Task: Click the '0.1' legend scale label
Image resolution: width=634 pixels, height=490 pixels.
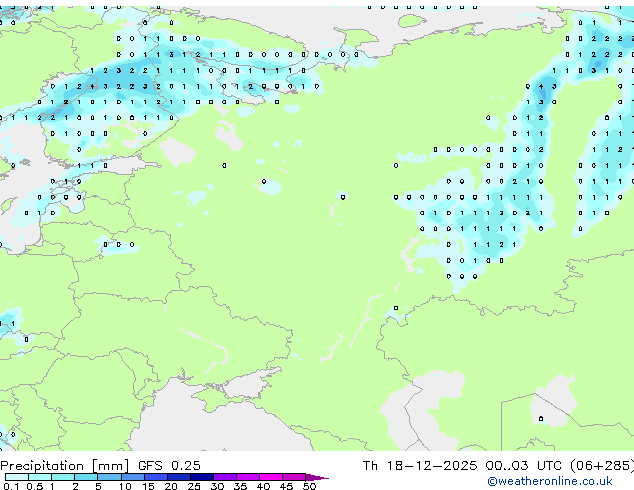Action: pyautogui.click(x=11, y=486)
